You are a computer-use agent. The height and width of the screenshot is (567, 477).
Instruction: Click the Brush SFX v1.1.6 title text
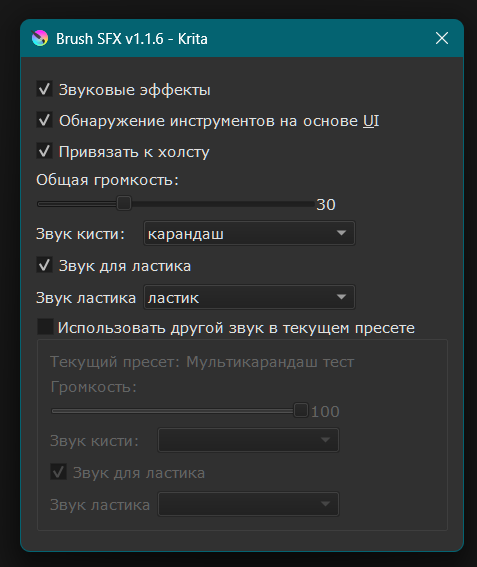(132, 39)
